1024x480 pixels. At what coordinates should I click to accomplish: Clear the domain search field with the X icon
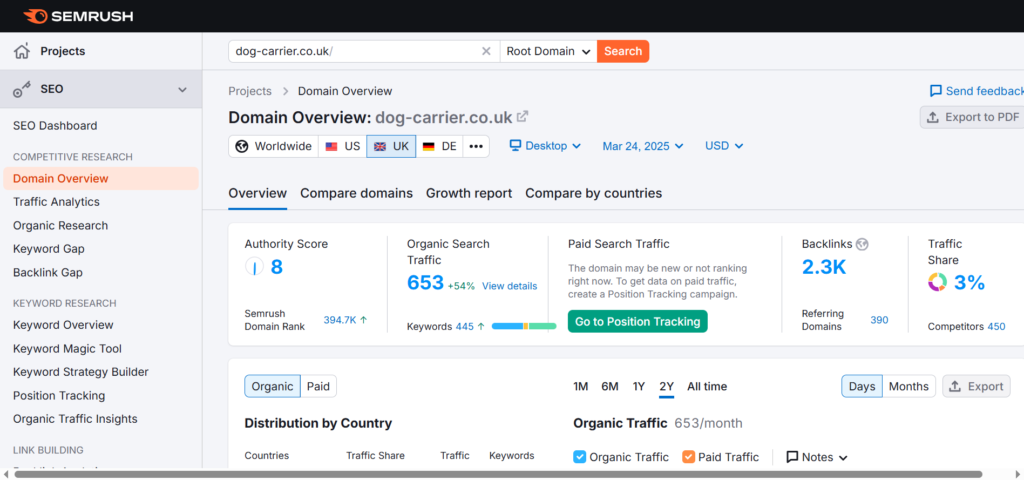(x=486, y=52)
